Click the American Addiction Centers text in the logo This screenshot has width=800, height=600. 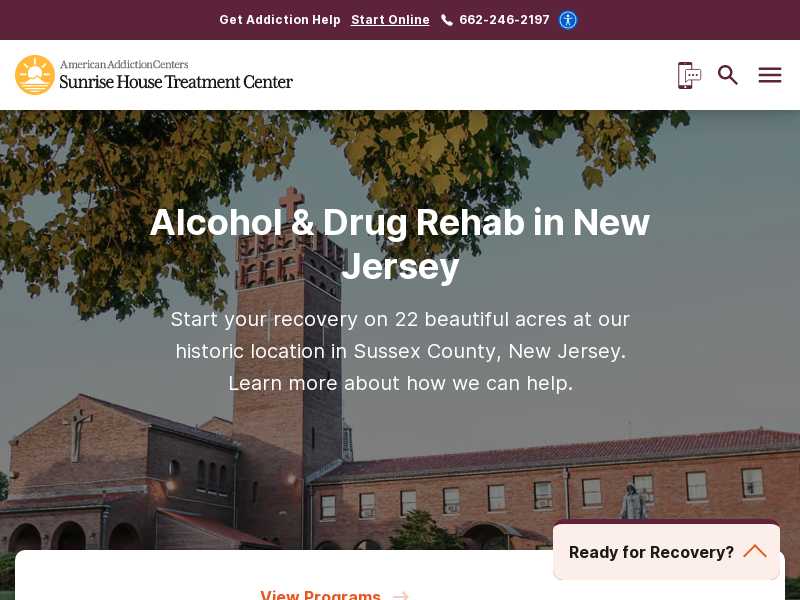[124, 64]
